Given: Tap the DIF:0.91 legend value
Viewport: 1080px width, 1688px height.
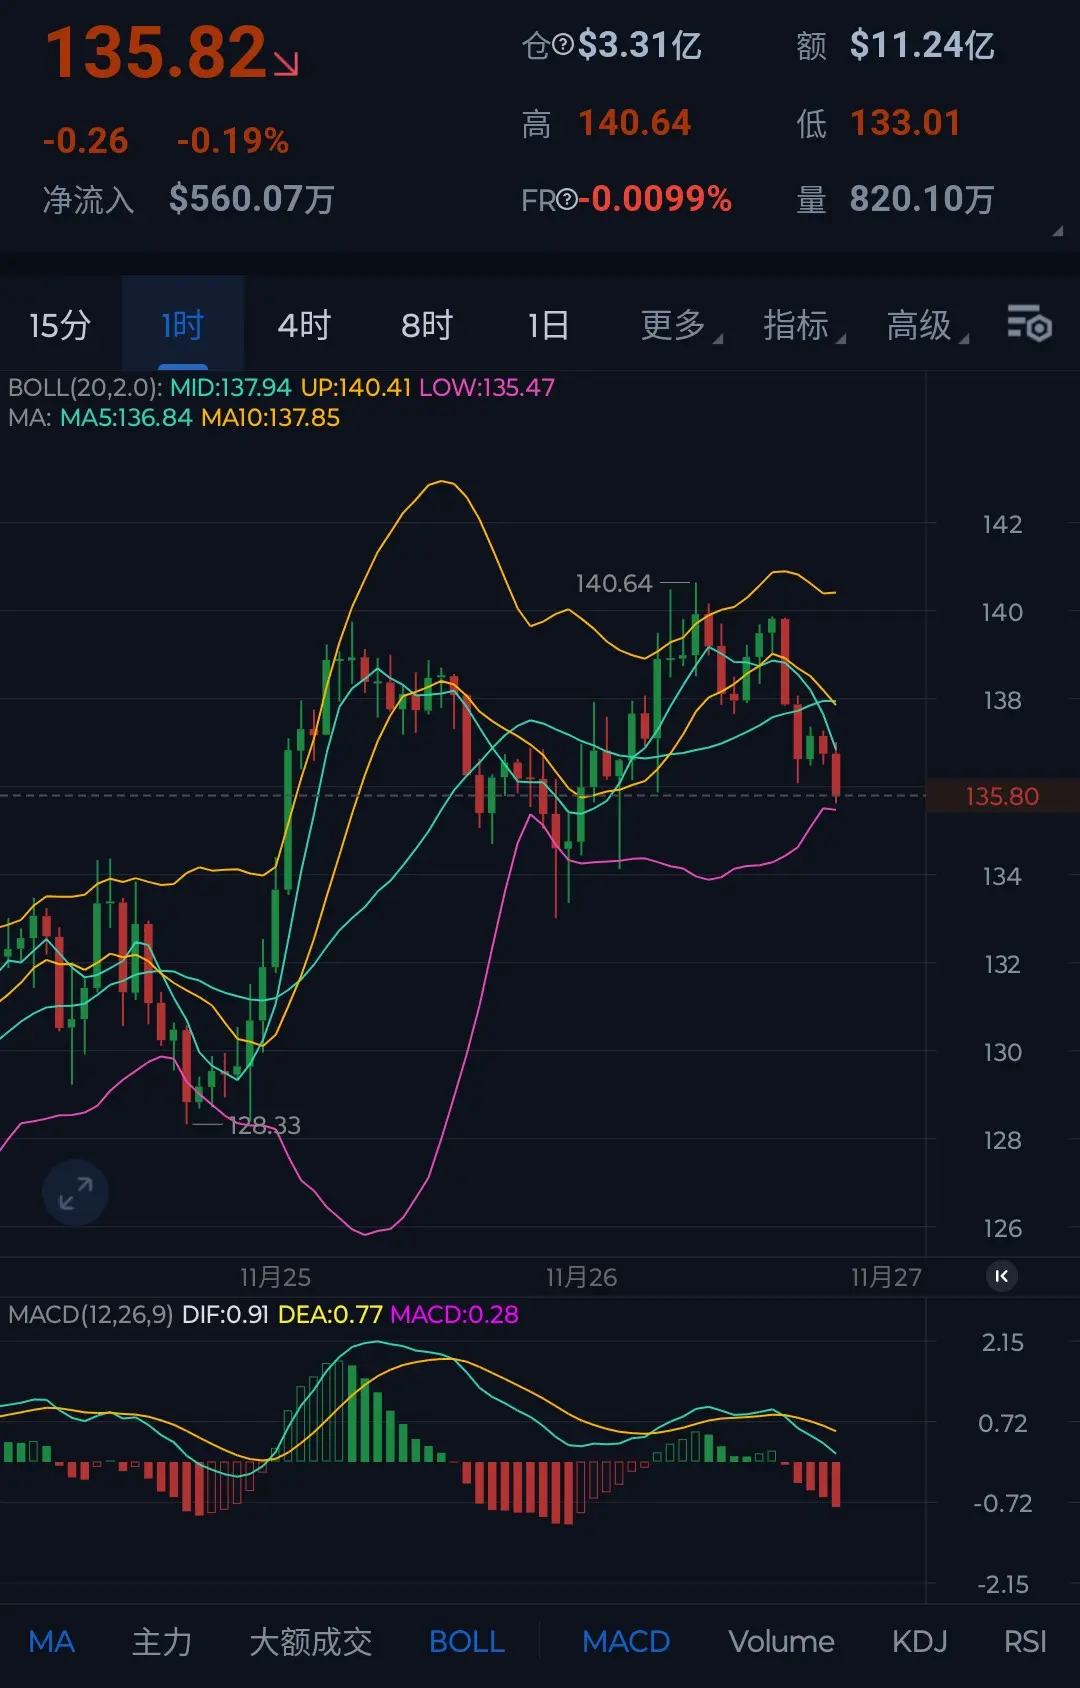Looking at the screenshot, I should coord(225,1314).
